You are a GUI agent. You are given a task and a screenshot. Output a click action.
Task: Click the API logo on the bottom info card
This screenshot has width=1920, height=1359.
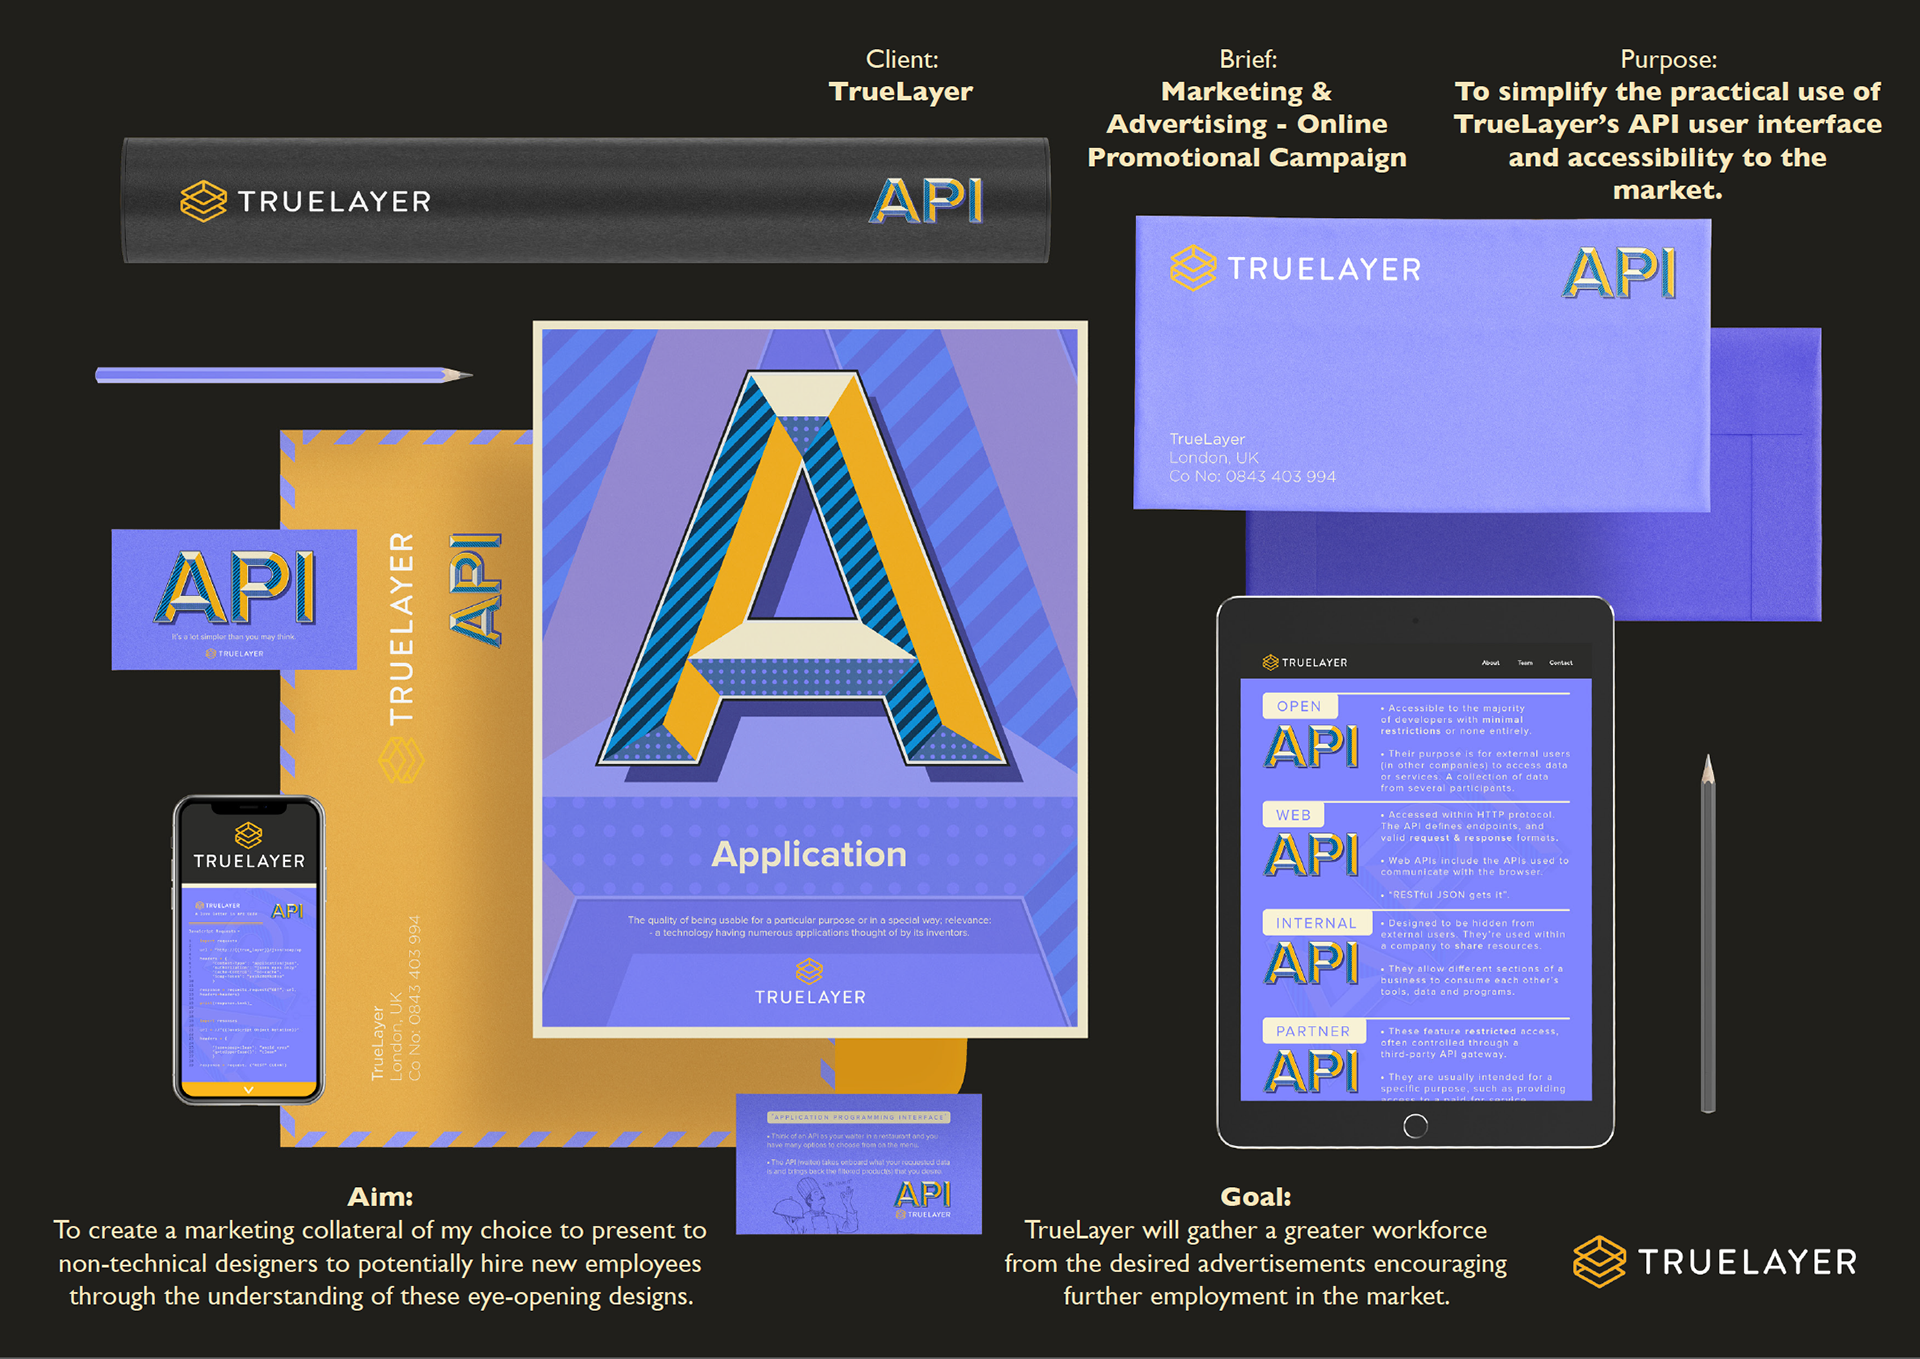click(922, 1194)
